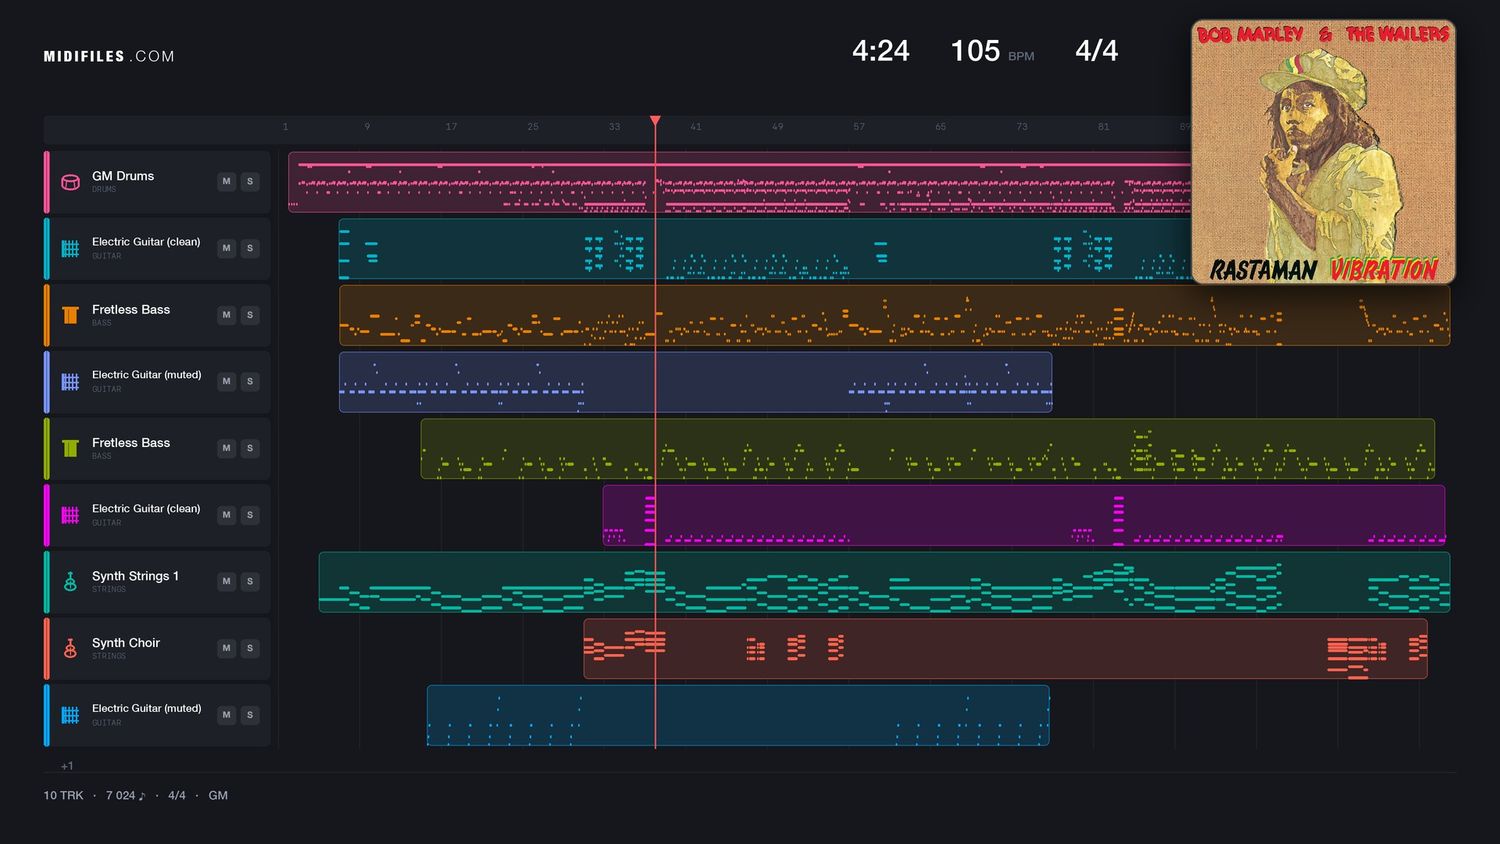This screenshot has width=1500, height=844.
Task: Click the olive-green Fretless Bass note clip
Action: coord(928,448)
